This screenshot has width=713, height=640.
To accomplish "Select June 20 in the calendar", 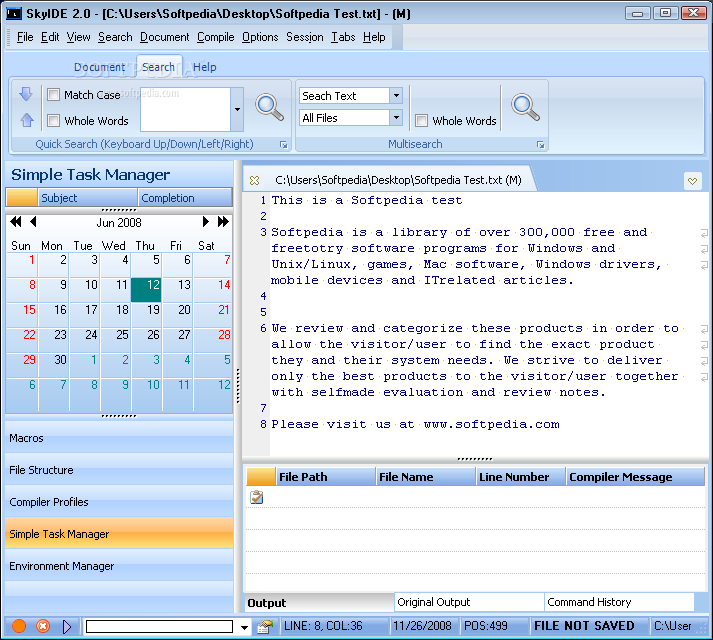I will pyautogui.click(x=177, y=315).
